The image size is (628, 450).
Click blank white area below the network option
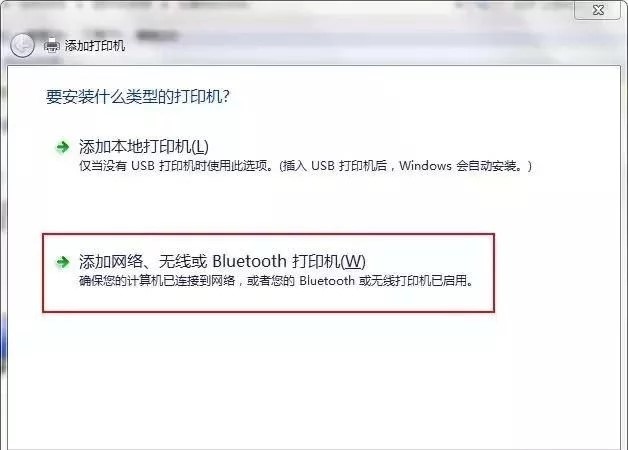coord(312,376)
